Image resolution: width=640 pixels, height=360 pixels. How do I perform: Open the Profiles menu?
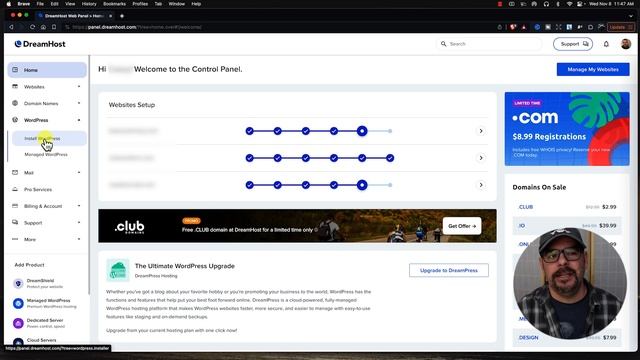click(x=140, y=4)
